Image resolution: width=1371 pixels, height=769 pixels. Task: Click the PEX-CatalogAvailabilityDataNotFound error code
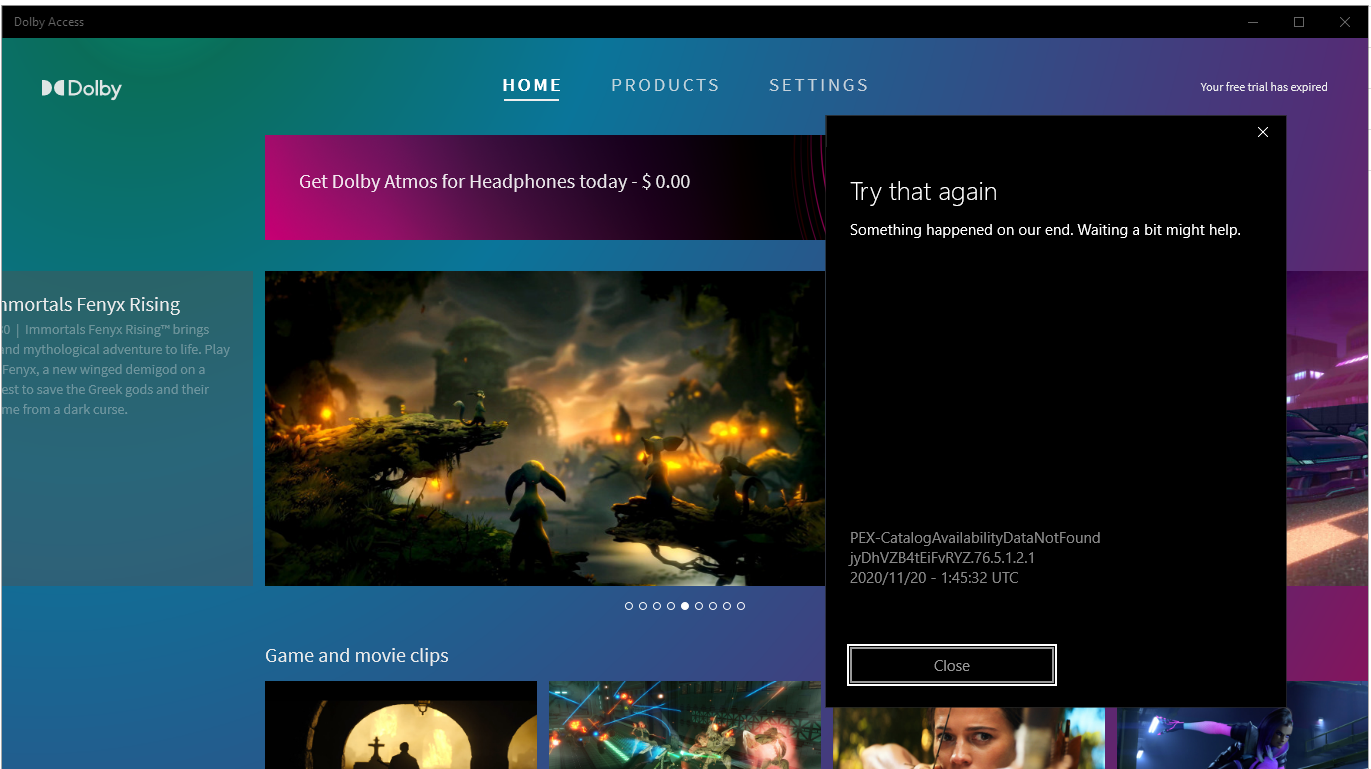point(975,538)
